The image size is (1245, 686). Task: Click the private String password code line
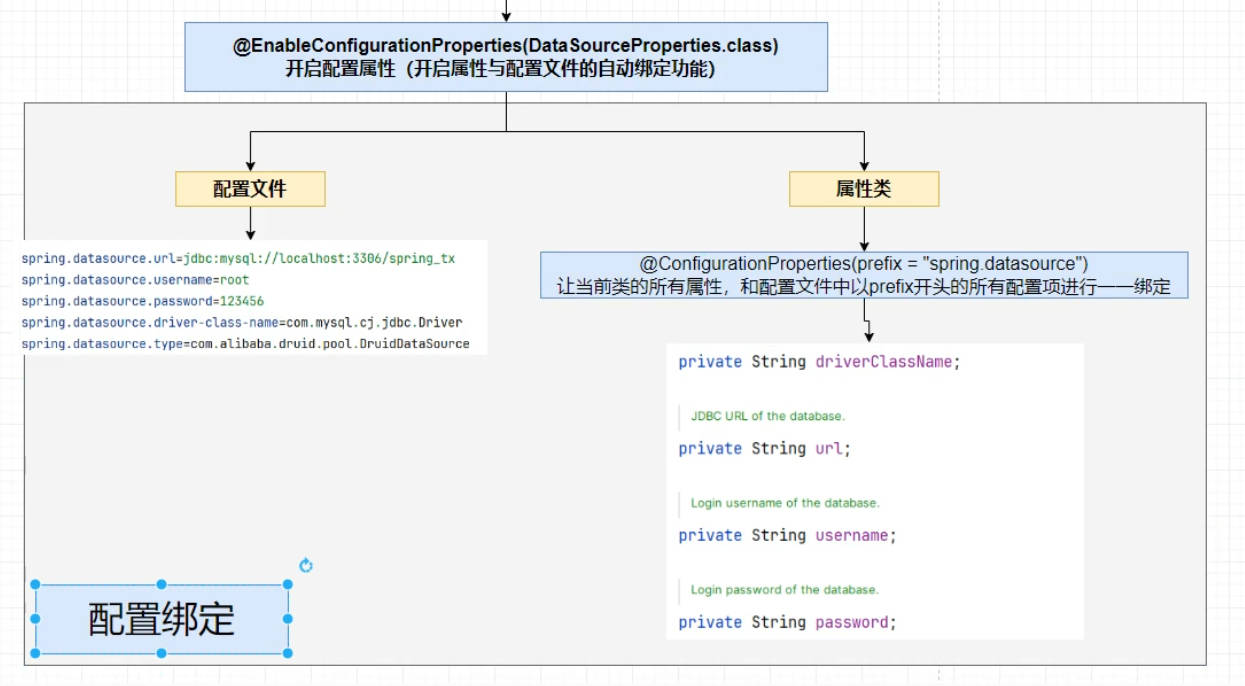(x=787, y=622)
